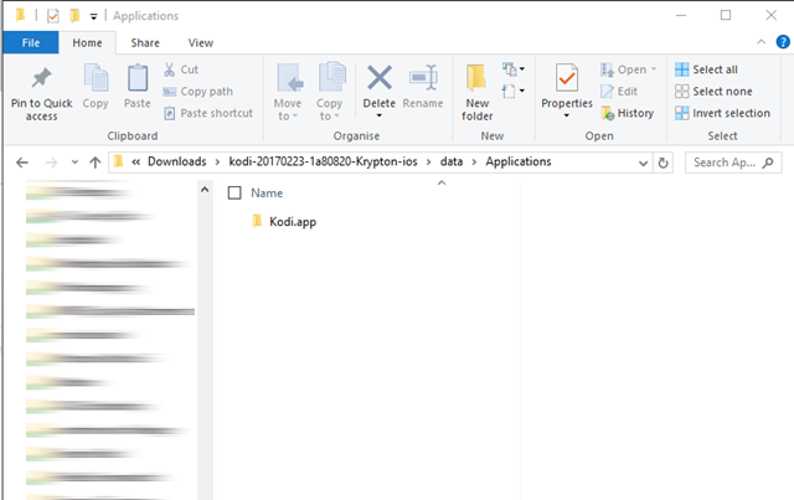Go up one folder level
The height and width of the screenshot is (500, 794).
coord(95,162)
